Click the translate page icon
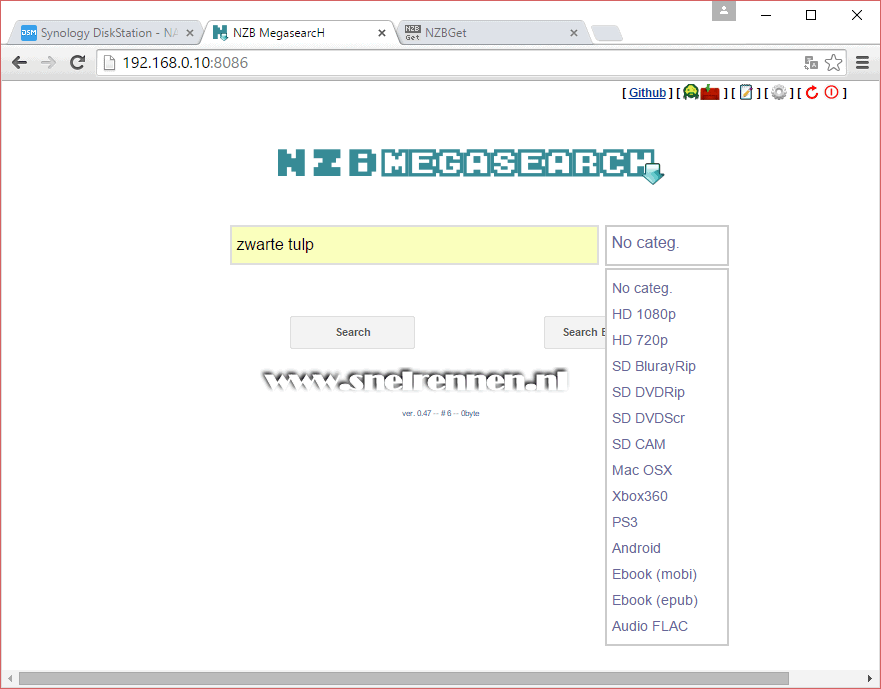The width and height of the screenshot is (881, 689). point(811,63)
